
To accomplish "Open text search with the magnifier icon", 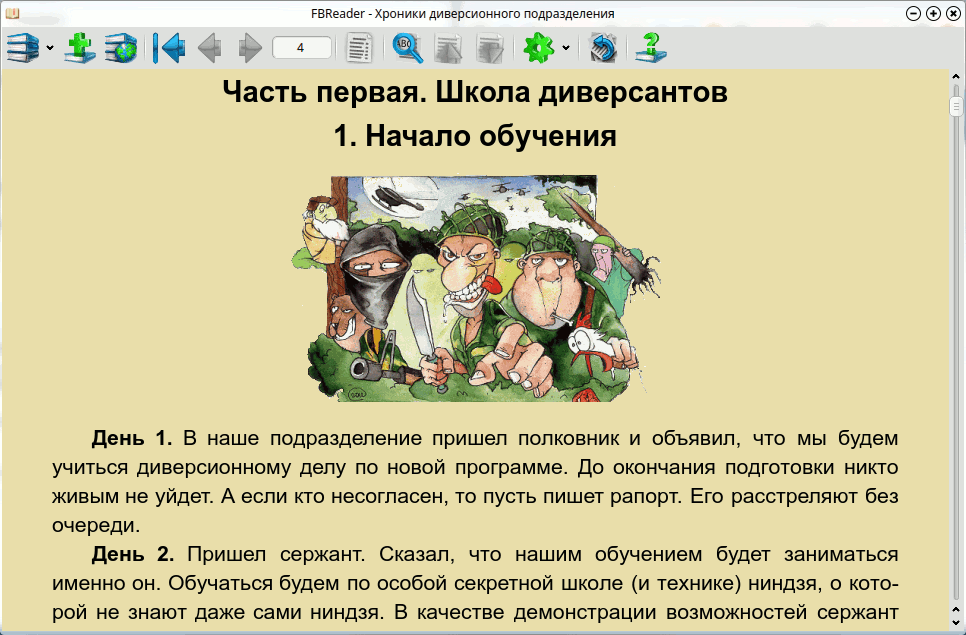I will point(408,47).
